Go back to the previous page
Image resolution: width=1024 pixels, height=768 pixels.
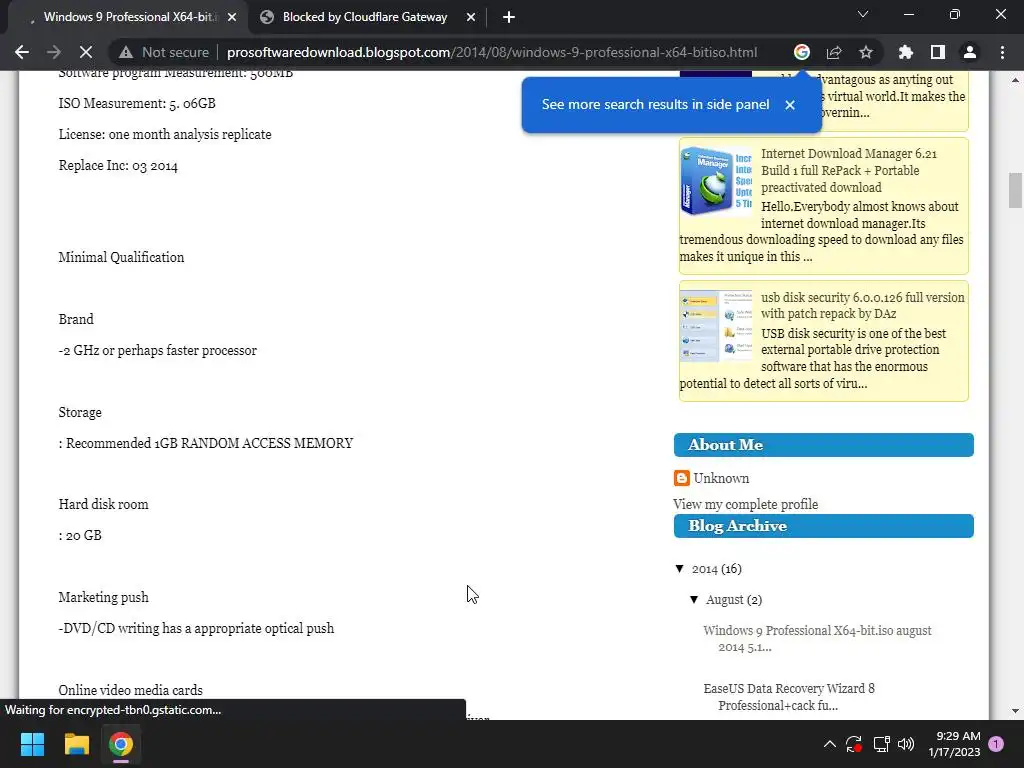point(22,52)
